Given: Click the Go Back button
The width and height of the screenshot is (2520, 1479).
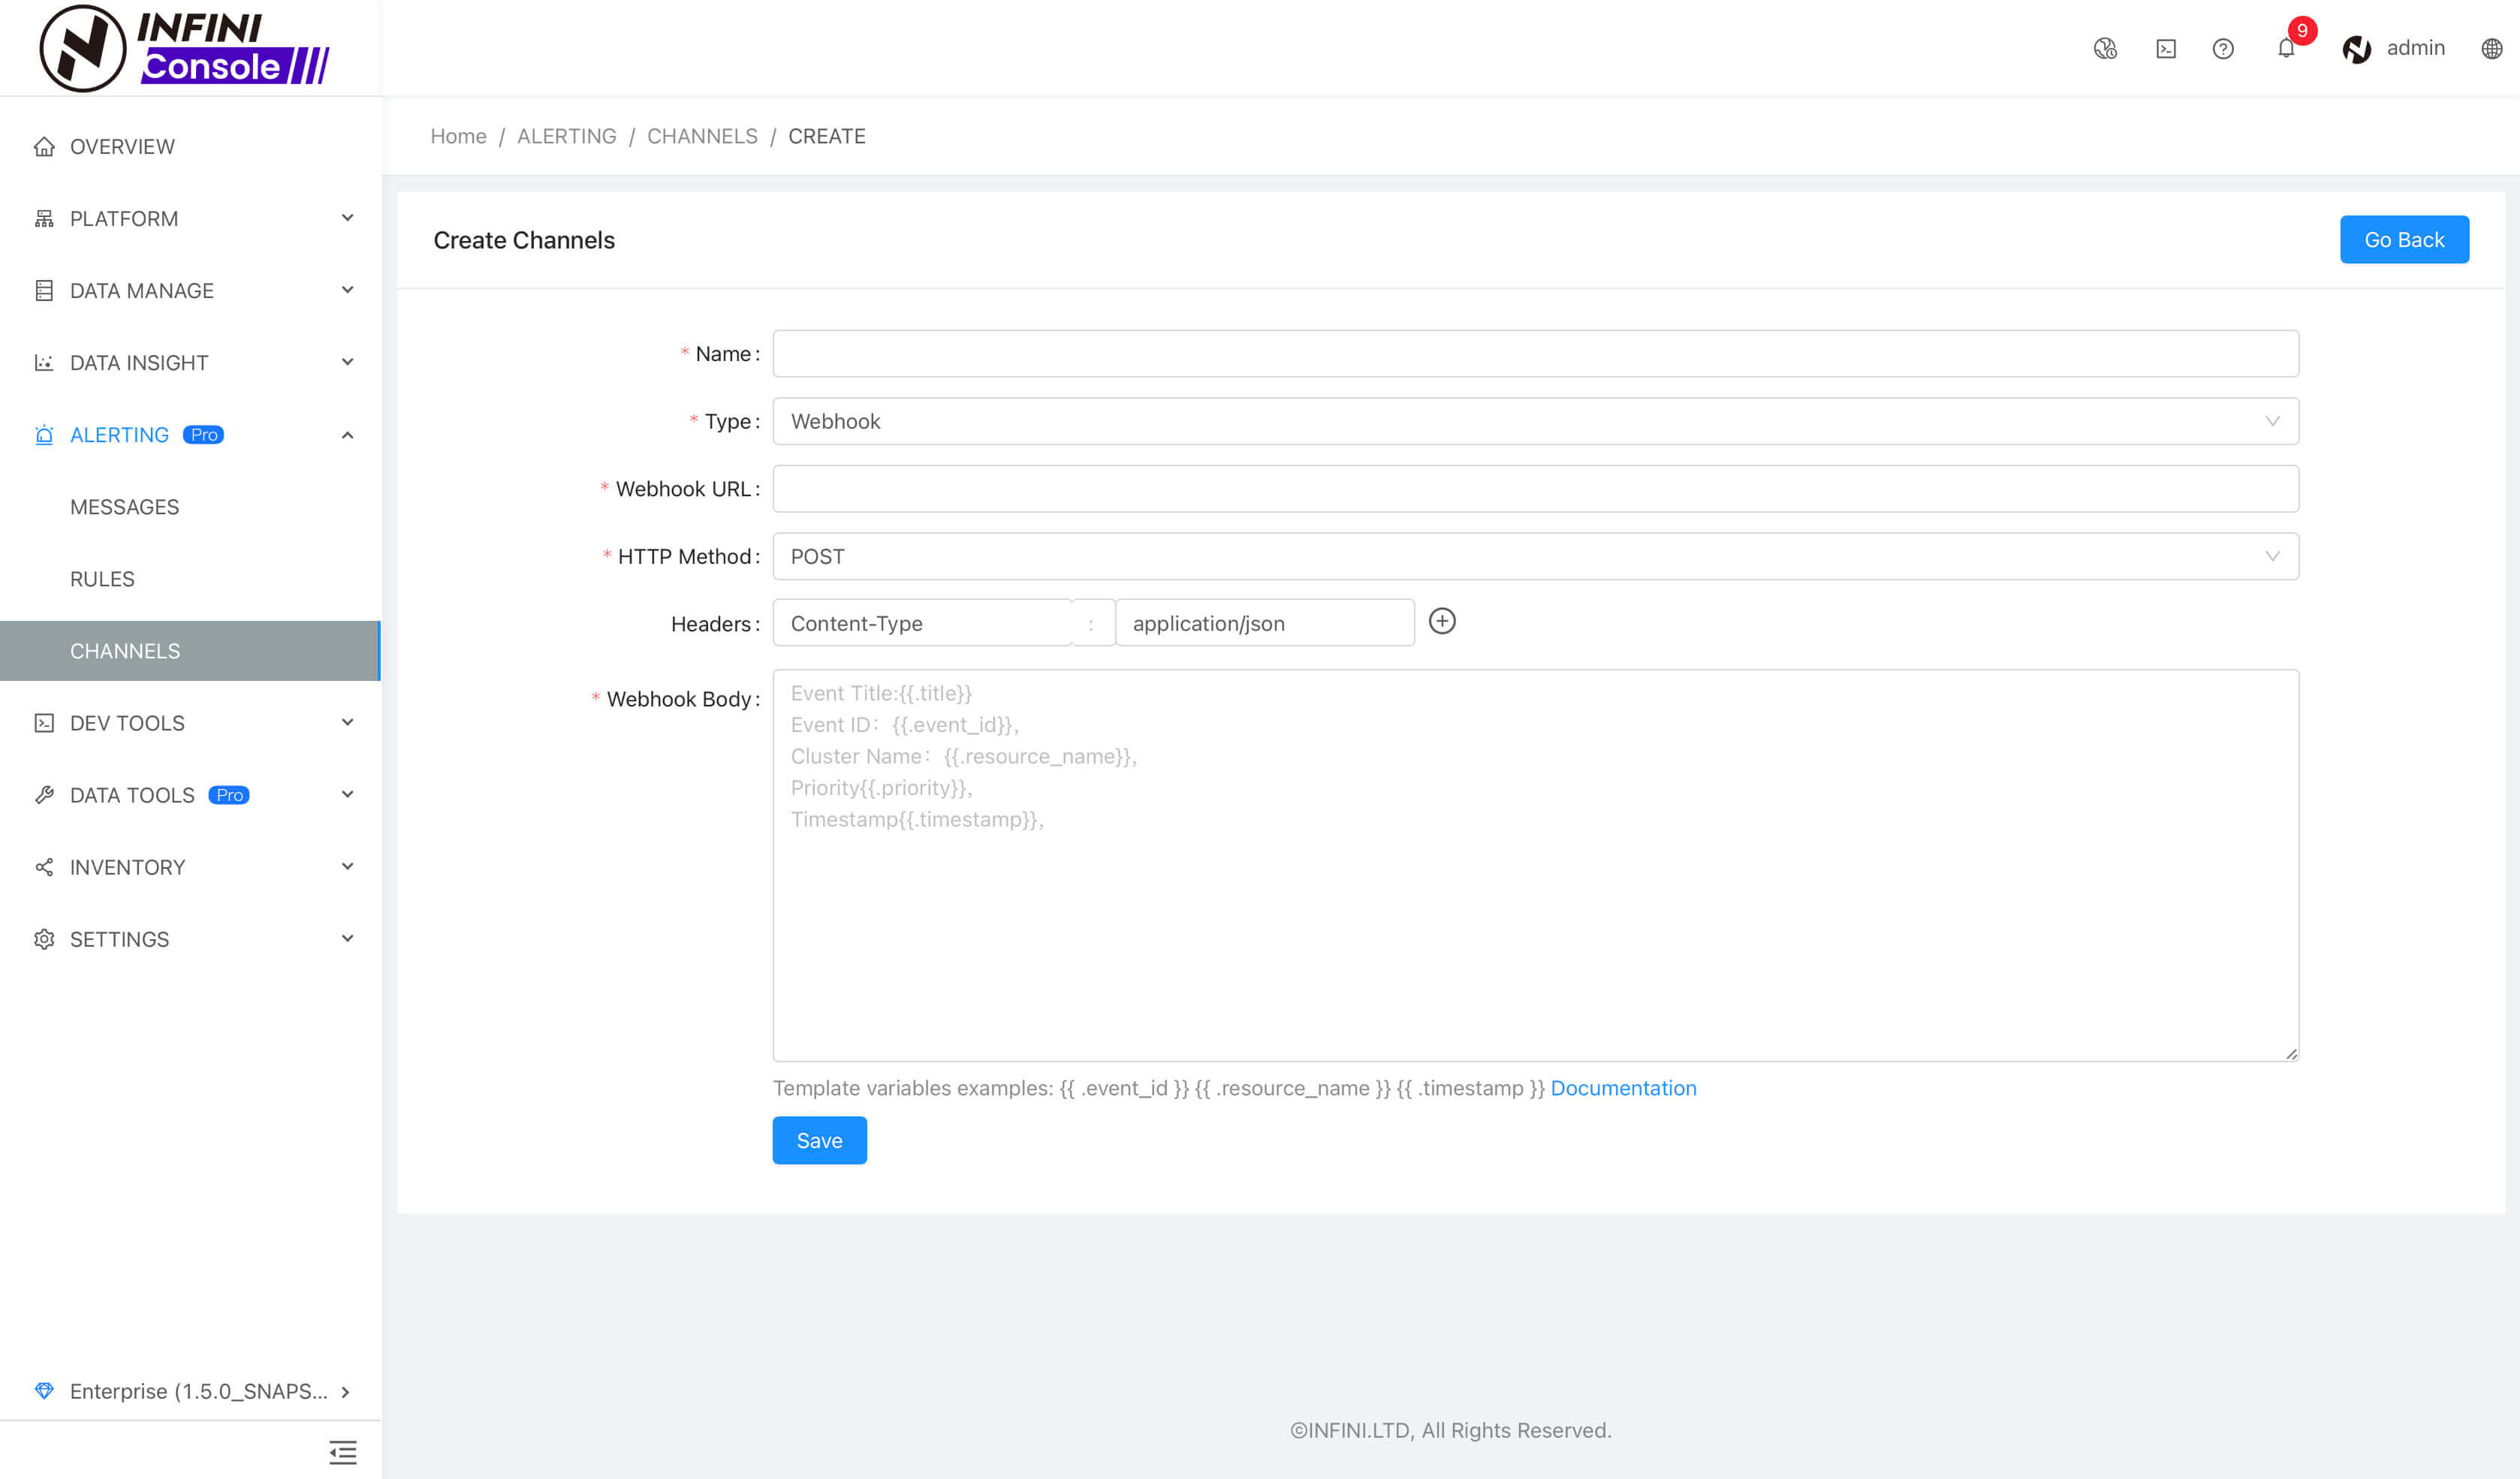Looking at the screenshot, I should tap(2404, 240).
